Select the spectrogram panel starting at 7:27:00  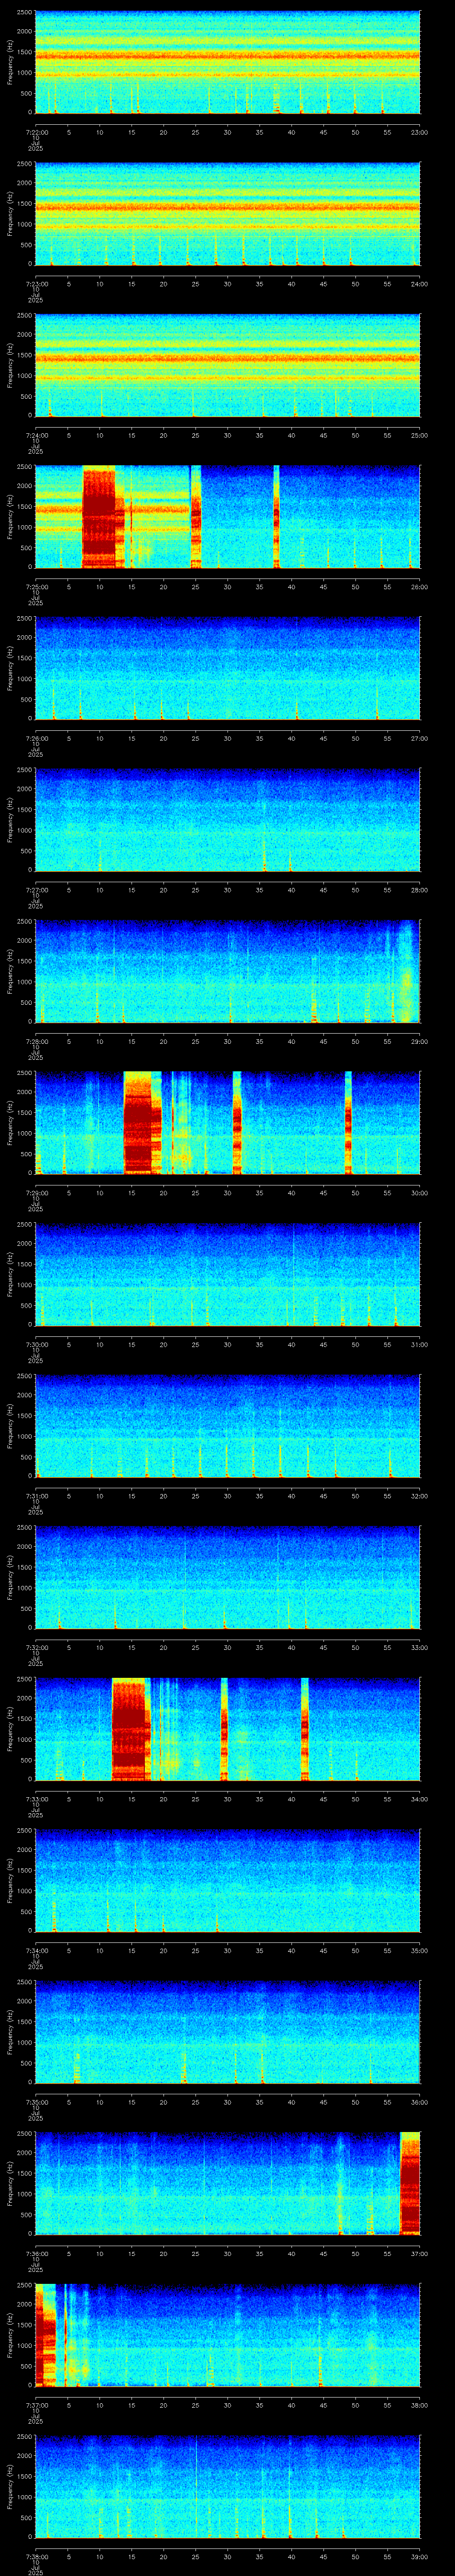[227, 820]
